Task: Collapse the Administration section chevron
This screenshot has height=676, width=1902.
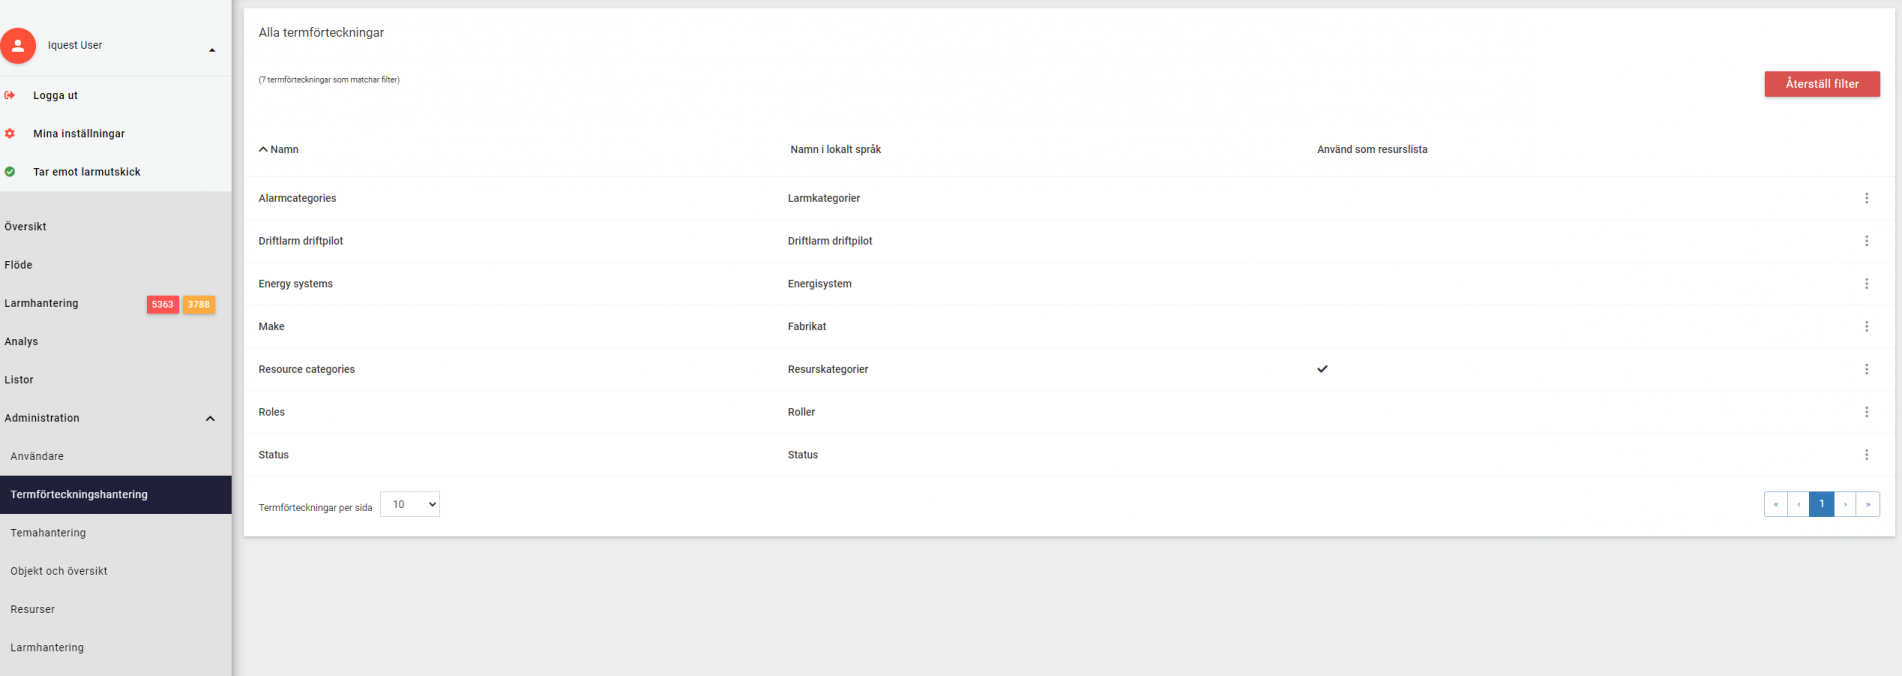Action: (210, 419)
